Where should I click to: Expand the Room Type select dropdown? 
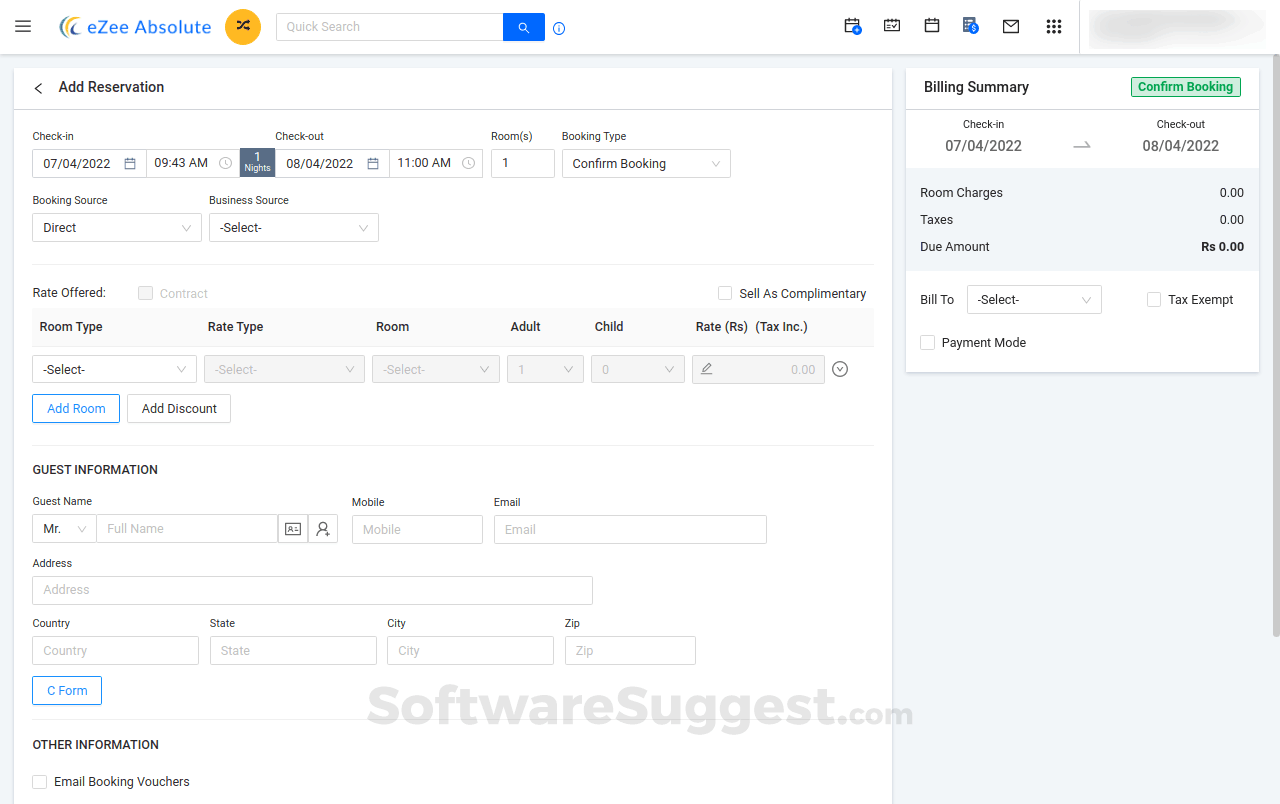point(115,370)
